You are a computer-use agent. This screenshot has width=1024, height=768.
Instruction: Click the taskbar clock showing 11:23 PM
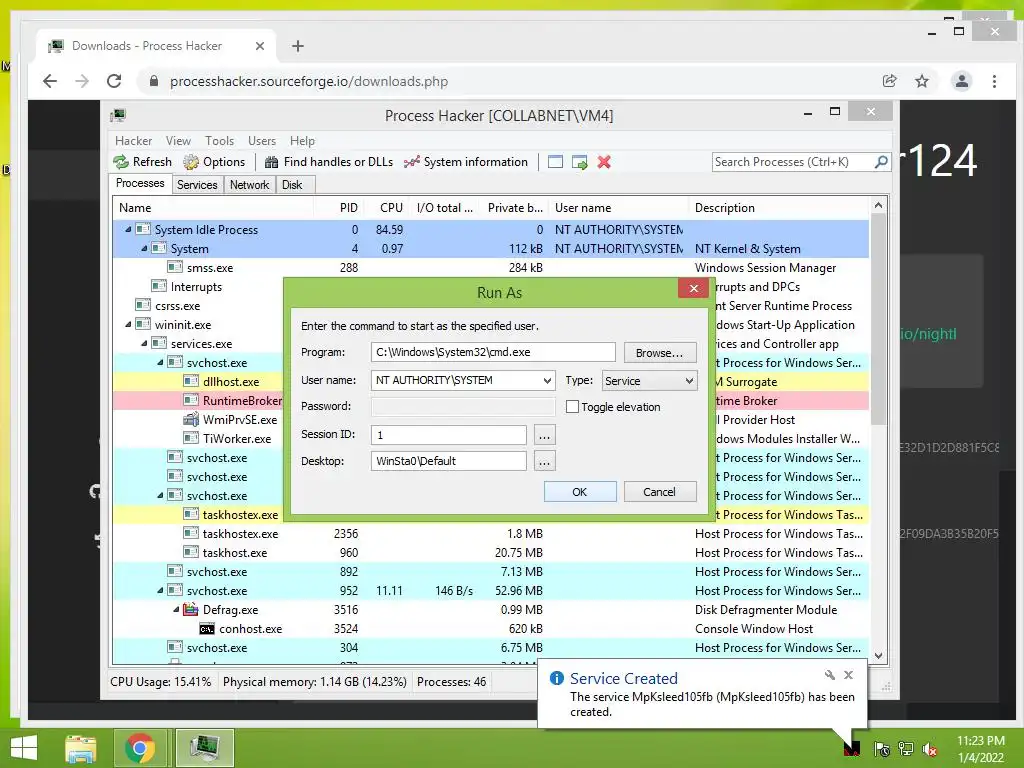click(981, 741)
